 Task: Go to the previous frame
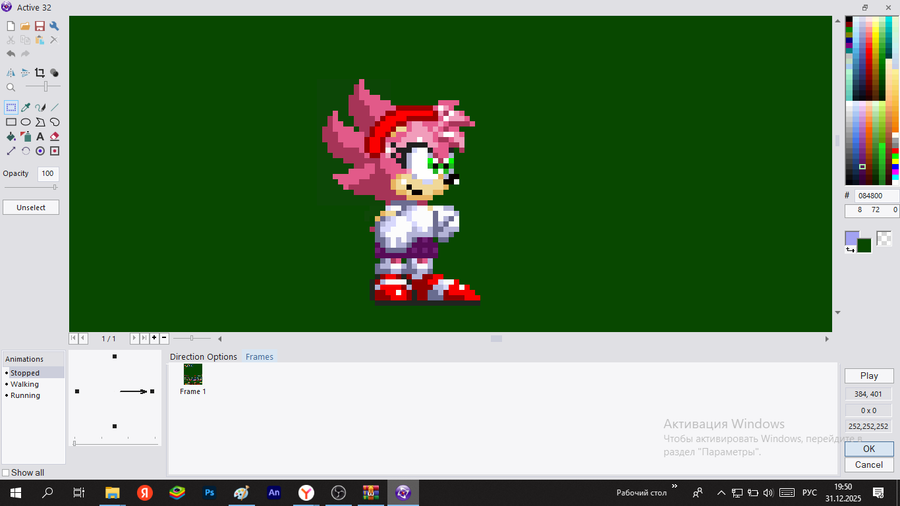click(x=83, y=338)
